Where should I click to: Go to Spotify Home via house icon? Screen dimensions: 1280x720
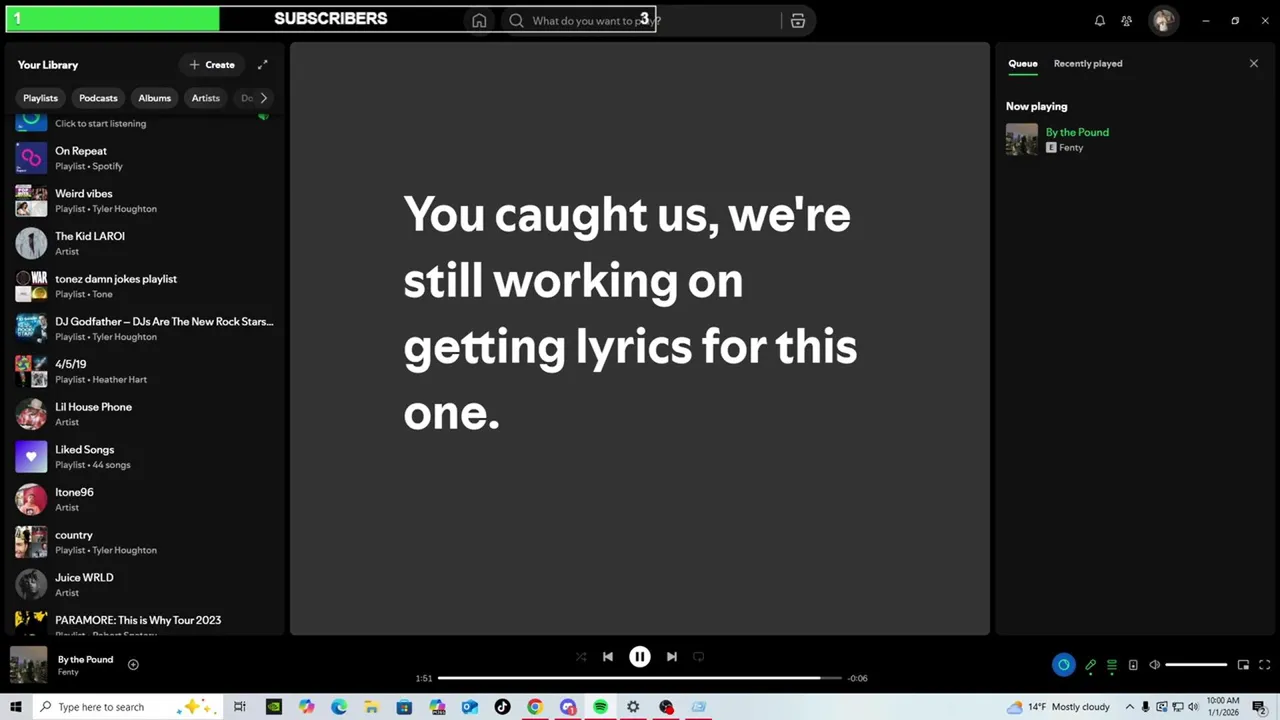[479, 20]
